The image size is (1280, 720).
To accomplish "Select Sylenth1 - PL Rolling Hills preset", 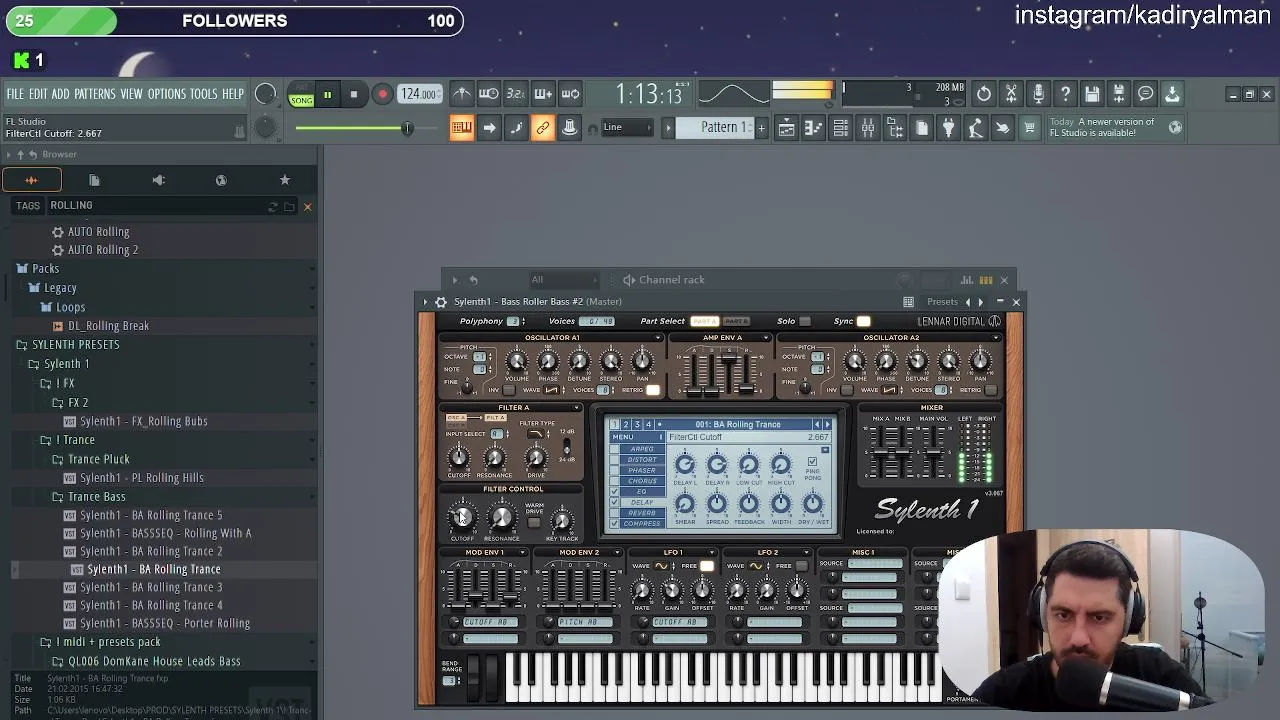I will 141,478.
